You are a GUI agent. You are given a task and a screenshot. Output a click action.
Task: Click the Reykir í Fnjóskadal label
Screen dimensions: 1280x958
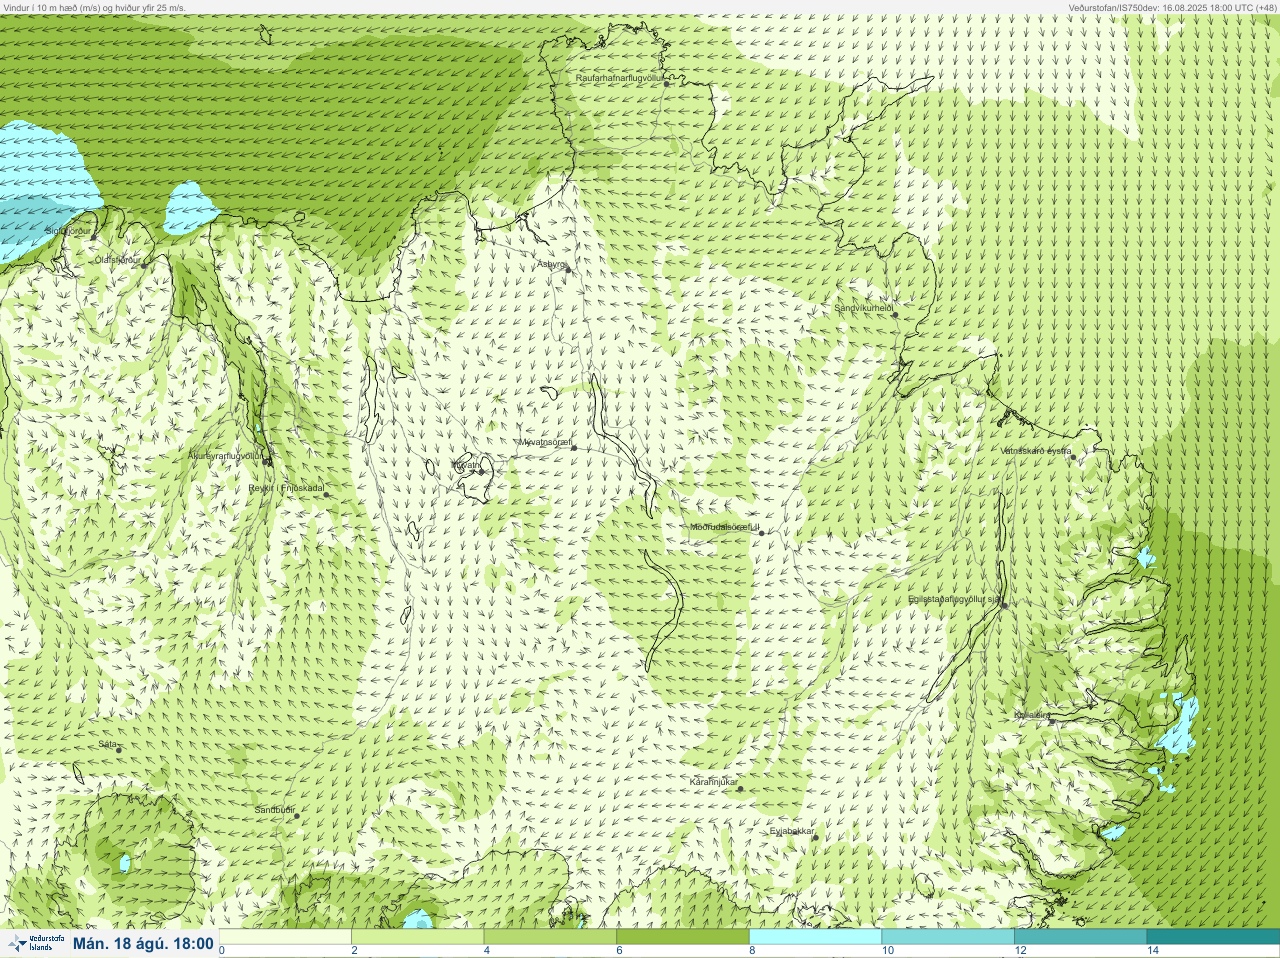pos(286,488)
